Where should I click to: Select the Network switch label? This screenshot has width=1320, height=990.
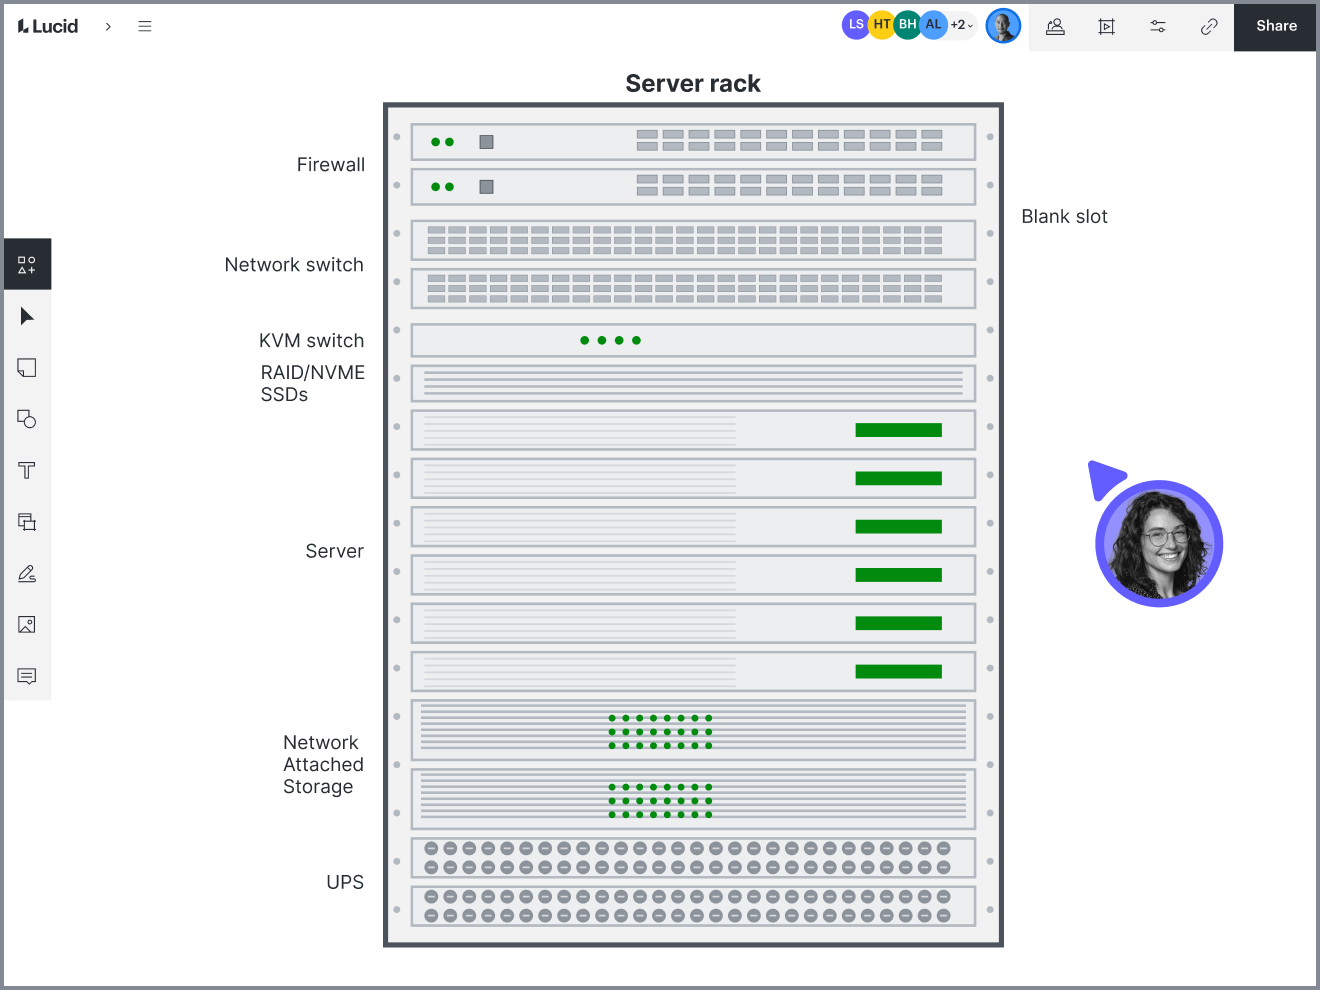click(x=294, y=265)
